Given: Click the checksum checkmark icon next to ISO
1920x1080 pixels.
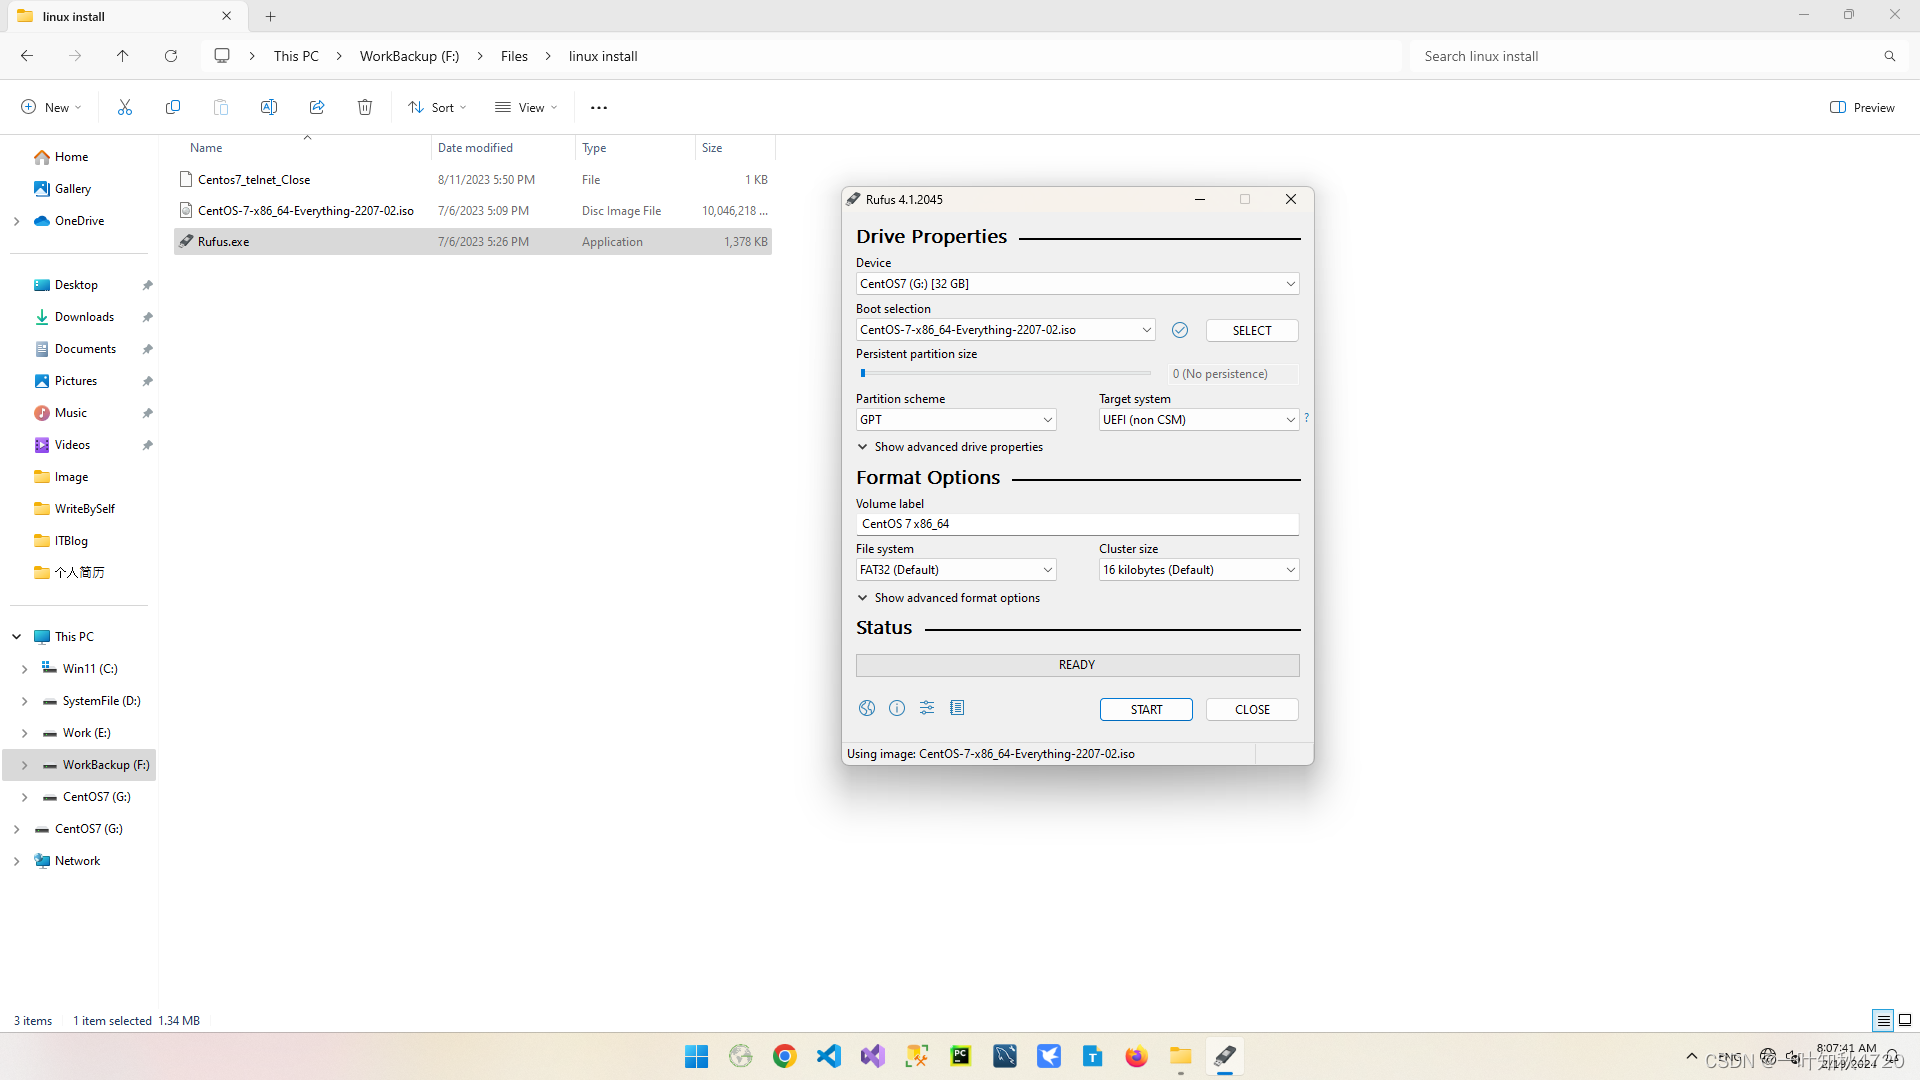Looking at the screenshot, I should tap(1180, 330).
